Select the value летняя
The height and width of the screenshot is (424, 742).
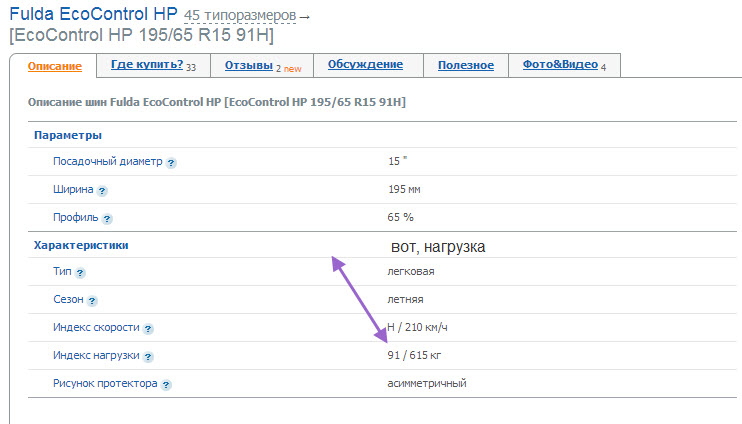[406, 299]
